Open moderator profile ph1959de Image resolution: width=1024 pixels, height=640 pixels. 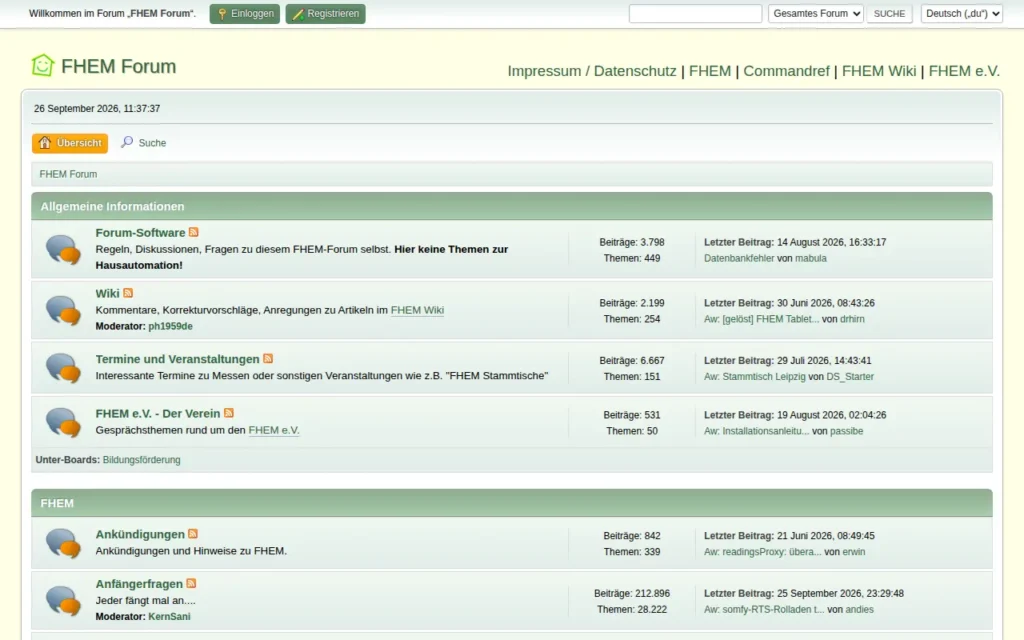[x=170, y=326]
